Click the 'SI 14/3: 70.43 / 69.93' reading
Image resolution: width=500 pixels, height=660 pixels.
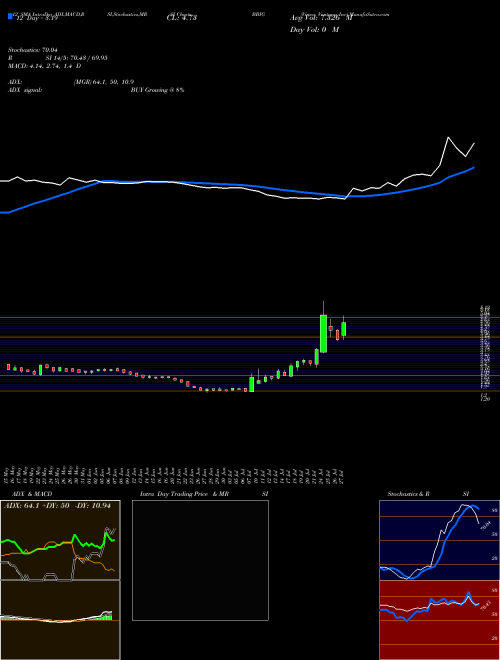(x=77, y=58)
